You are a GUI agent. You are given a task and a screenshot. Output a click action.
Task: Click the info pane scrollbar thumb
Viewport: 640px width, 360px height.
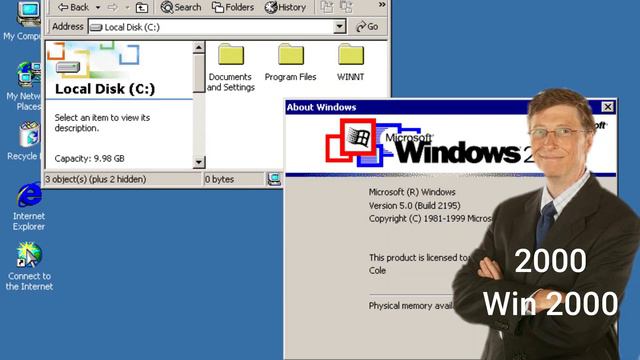[199, 73]
